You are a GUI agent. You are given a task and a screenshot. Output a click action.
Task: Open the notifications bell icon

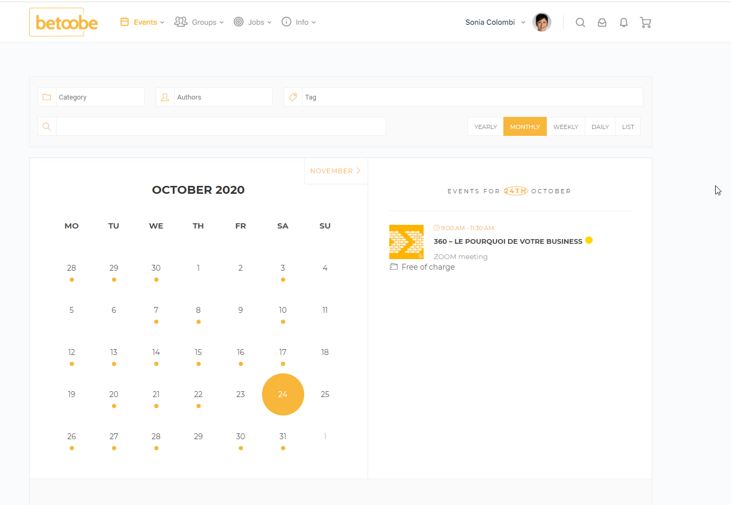click(623, 22)
